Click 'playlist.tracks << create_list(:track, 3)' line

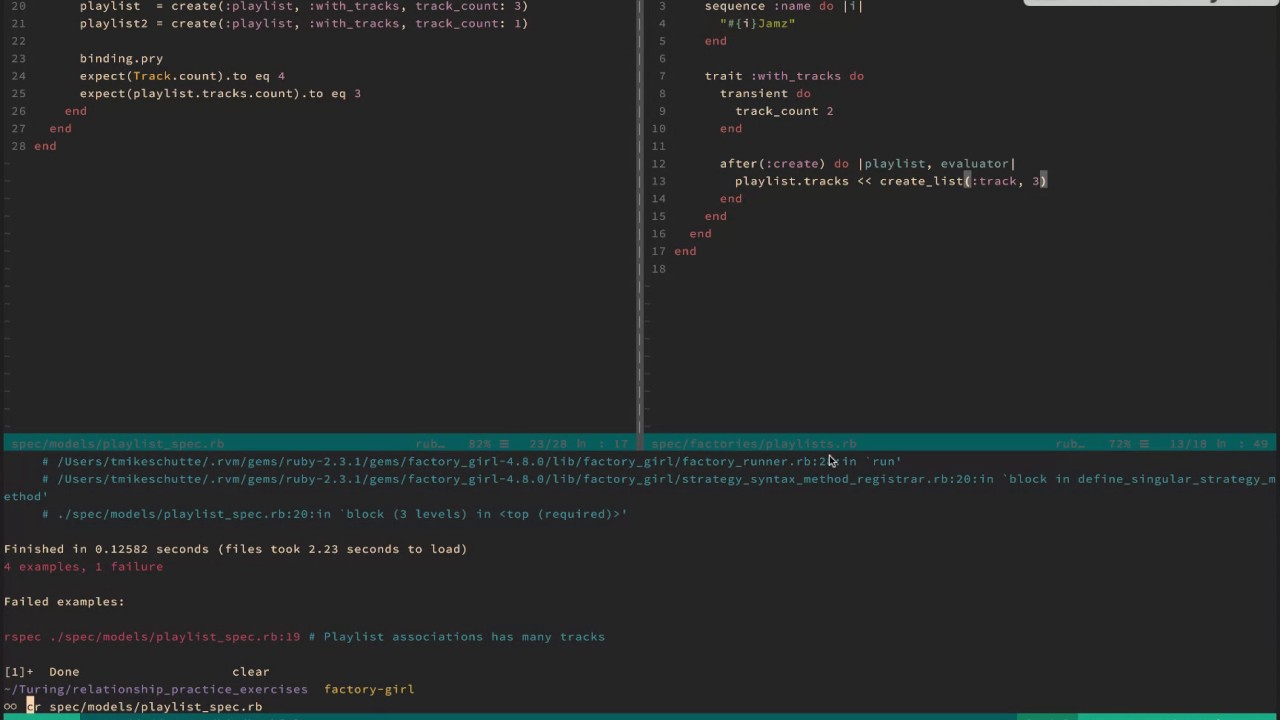coord(891,181)
